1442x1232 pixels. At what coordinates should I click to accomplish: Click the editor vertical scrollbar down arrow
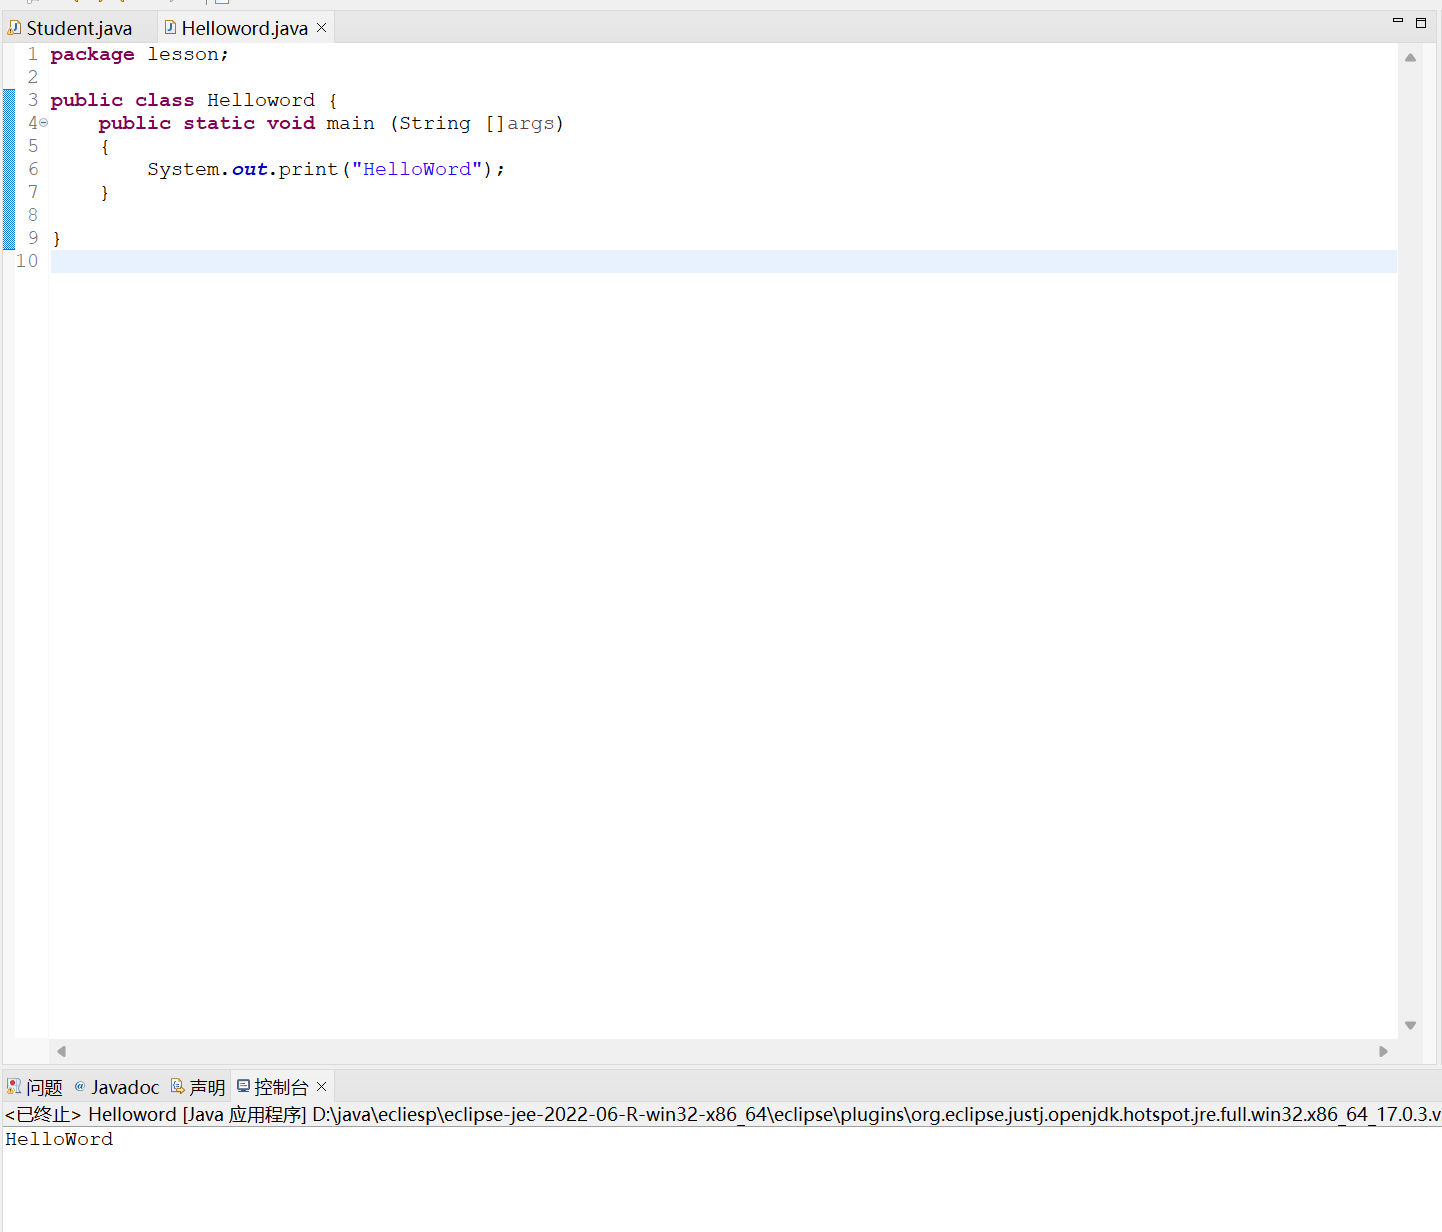pos(1410,1025)
